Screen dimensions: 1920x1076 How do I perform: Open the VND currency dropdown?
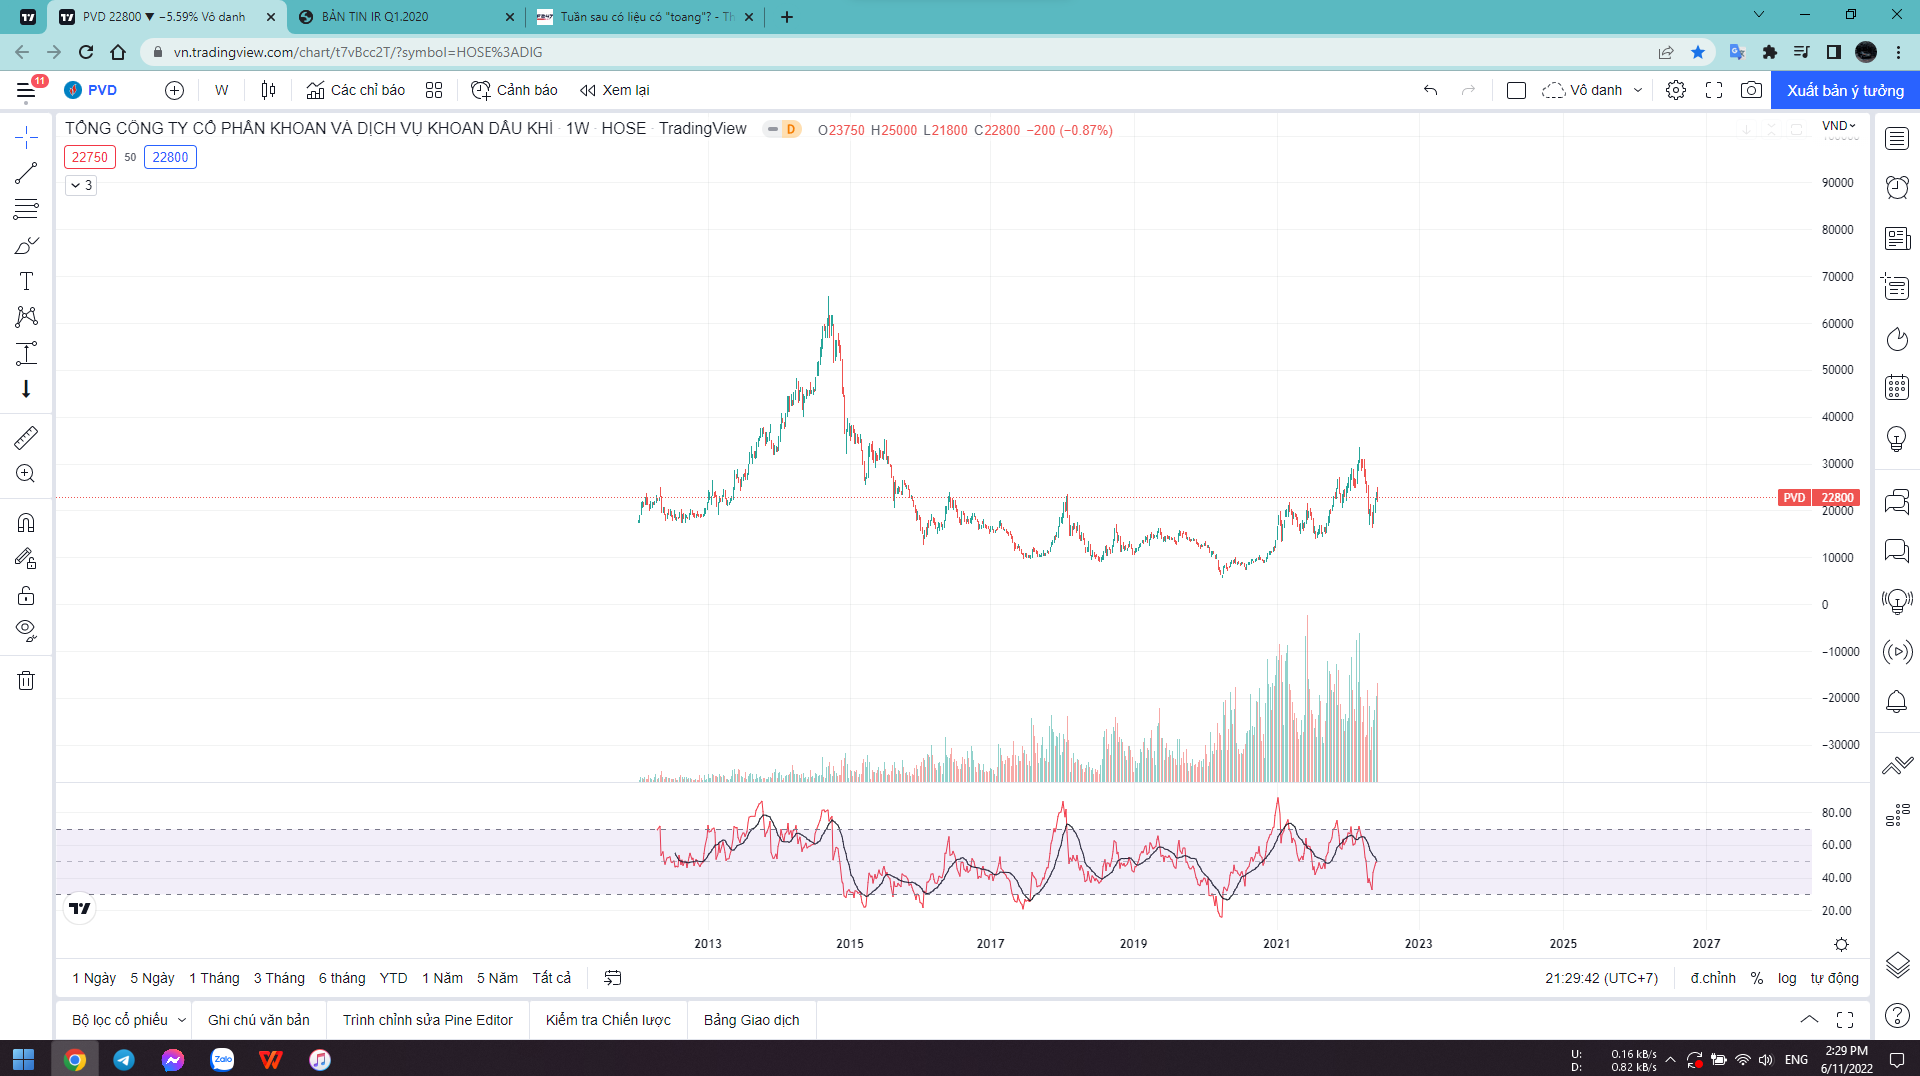[x=1838, y=126]
